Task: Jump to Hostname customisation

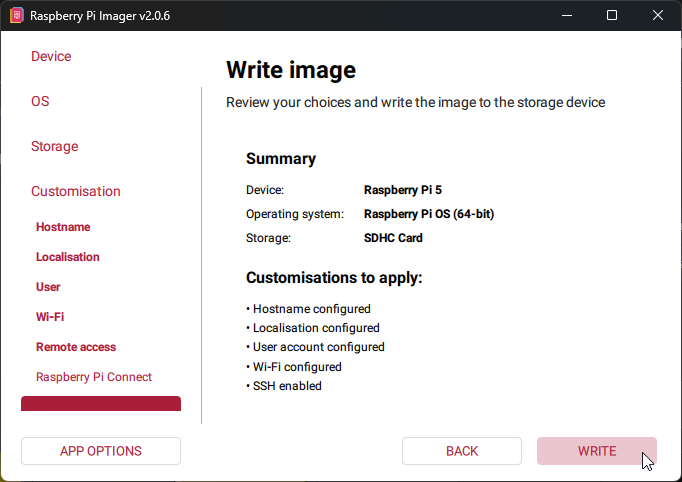Action: point(63,227)
